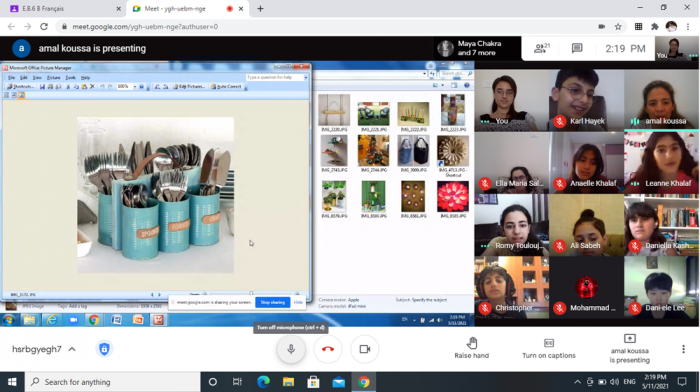The height and width of the screenshot is (392, 700).
Task: Show the participants list icon
Action: click(x=542, y=48)
